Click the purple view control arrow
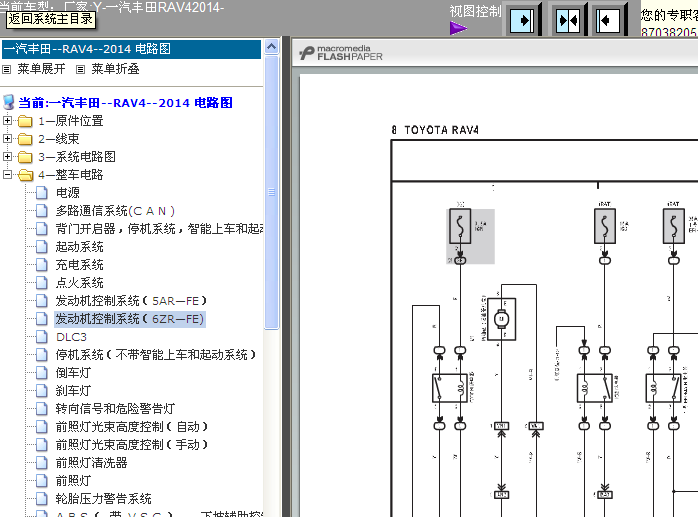698x517 pixels. pyautogui.click(x=458, y=28)
